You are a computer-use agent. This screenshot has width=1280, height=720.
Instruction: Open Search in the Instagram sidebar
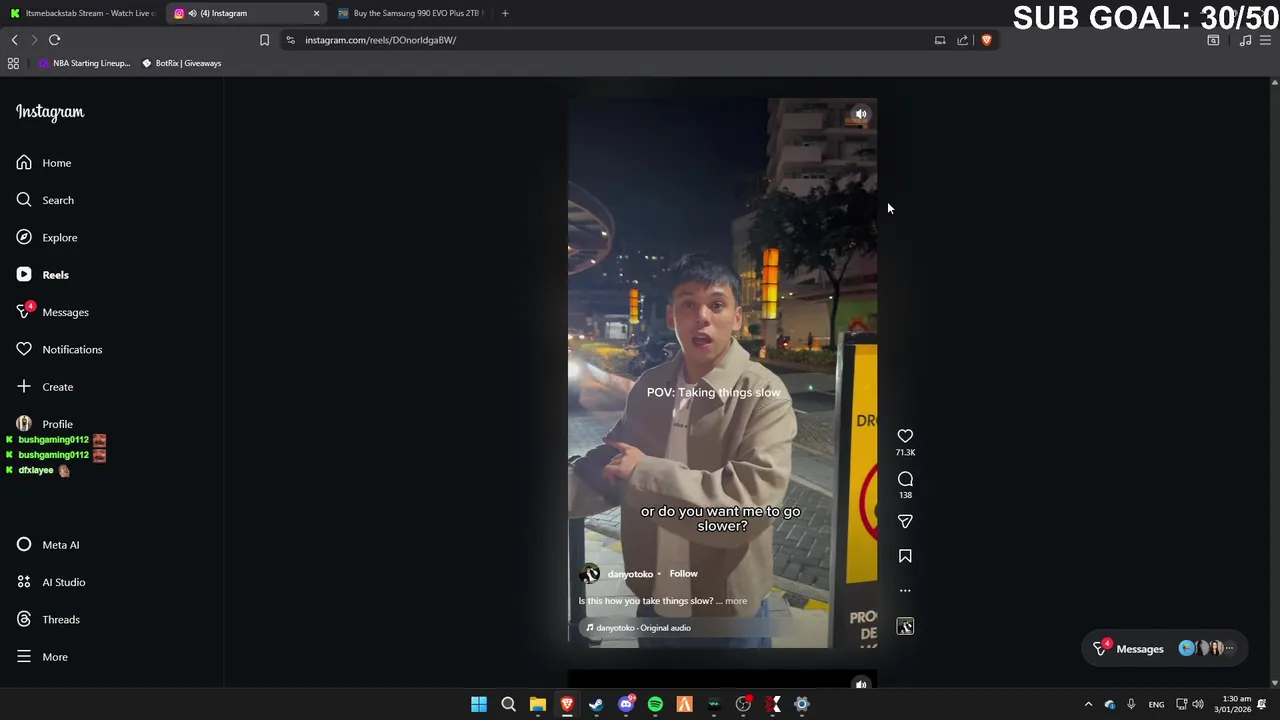tap(45, 200)
